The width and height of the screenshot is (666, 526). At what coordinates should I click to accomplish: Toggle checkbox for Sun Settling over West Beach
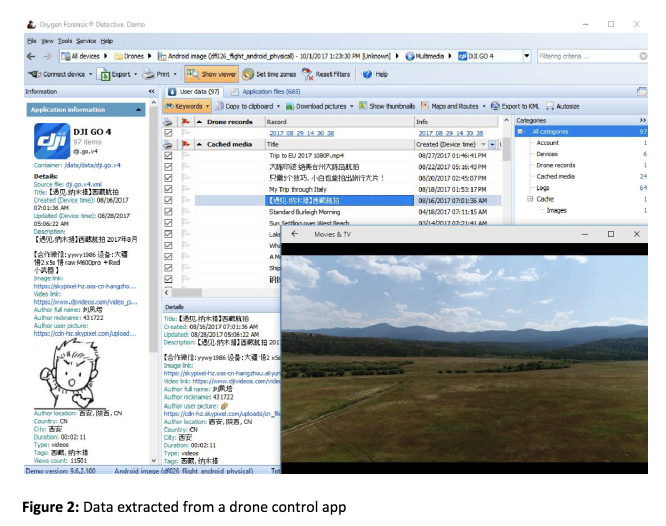(168, 223)
